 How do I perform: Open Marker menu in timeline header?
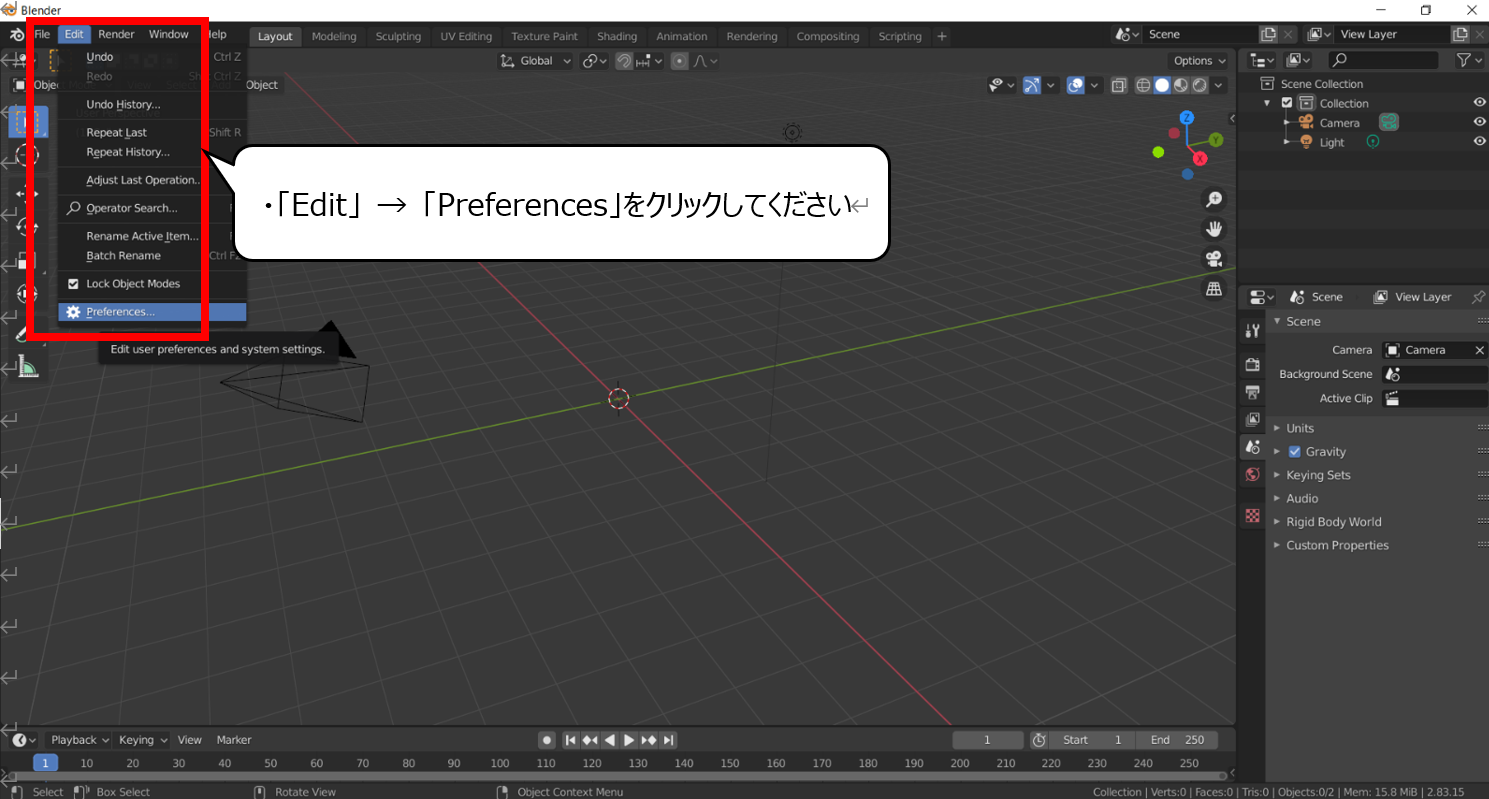(x=234, y=740)
